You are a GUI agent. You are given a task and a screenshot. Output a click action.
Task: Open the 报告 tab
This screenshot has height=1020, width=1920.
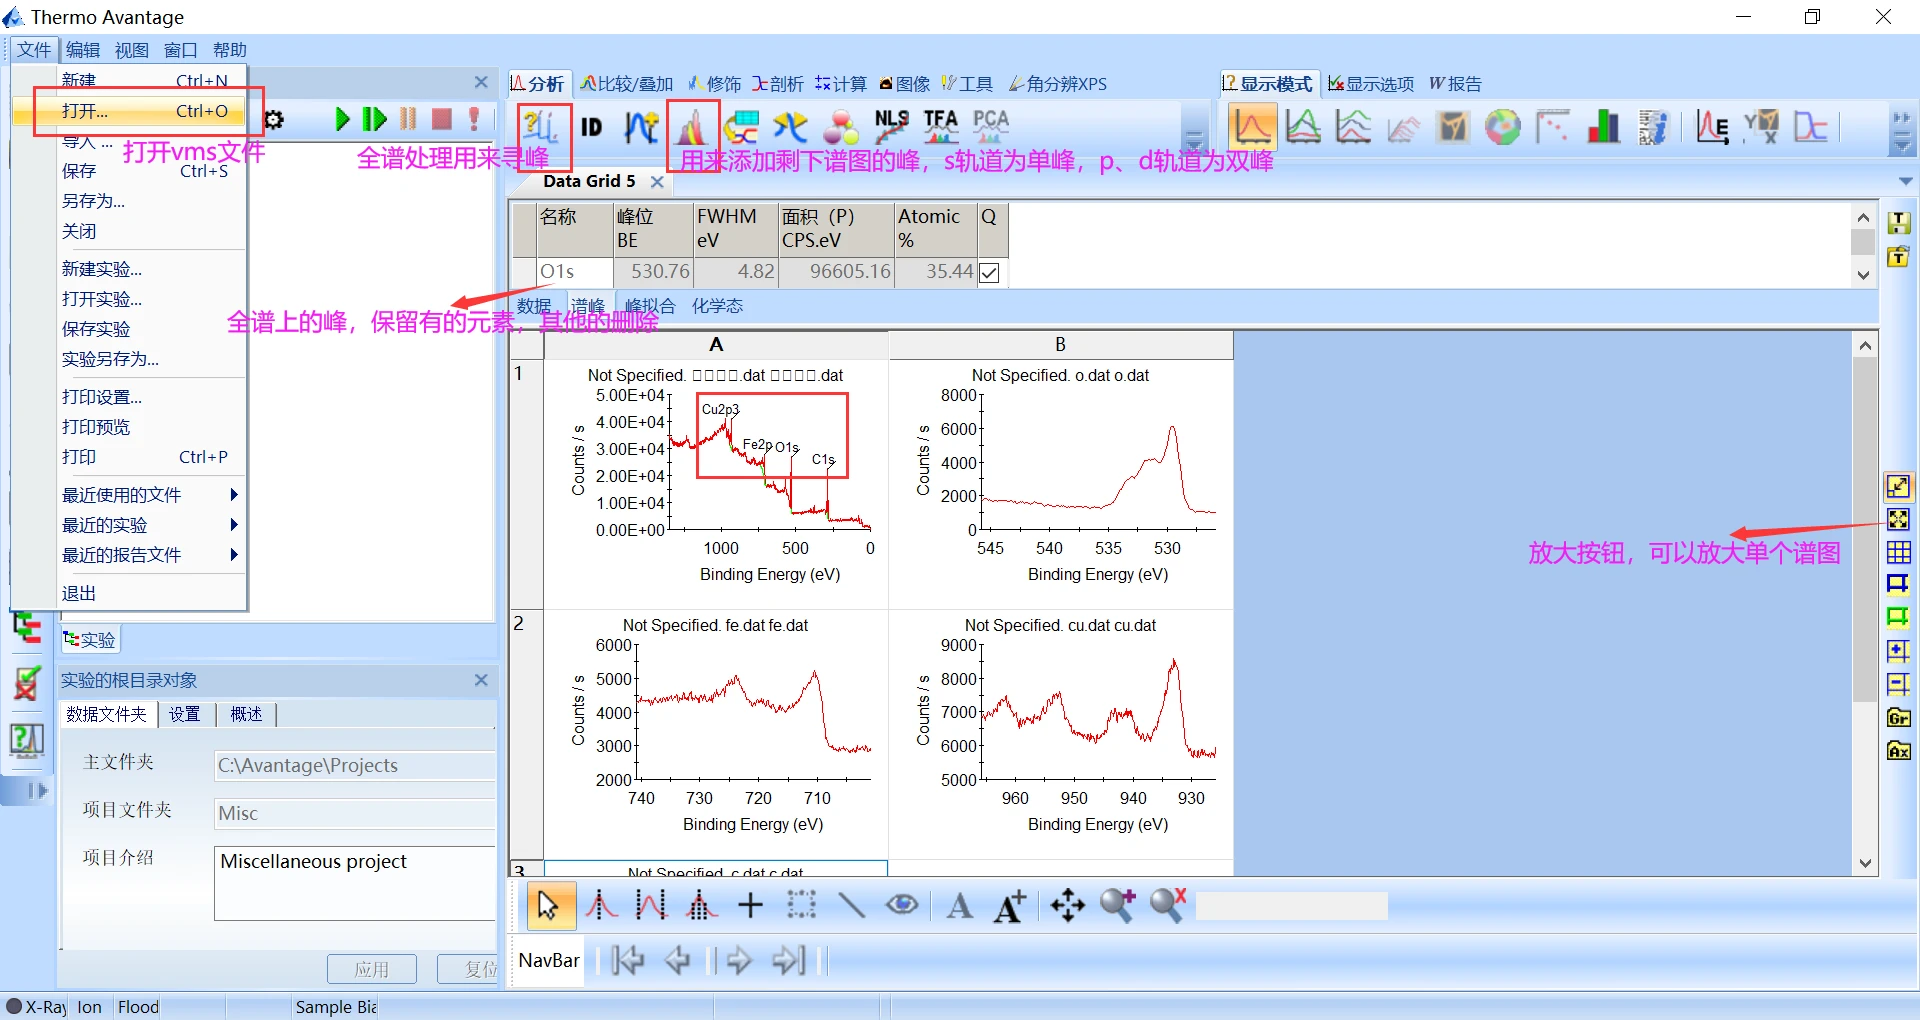[x=1456, y=84]
